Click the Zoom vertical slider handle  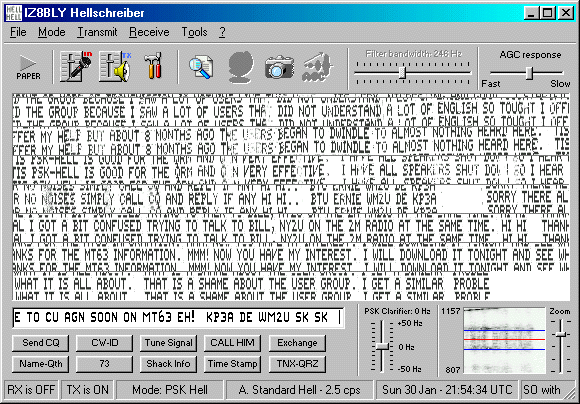[562, 334]
